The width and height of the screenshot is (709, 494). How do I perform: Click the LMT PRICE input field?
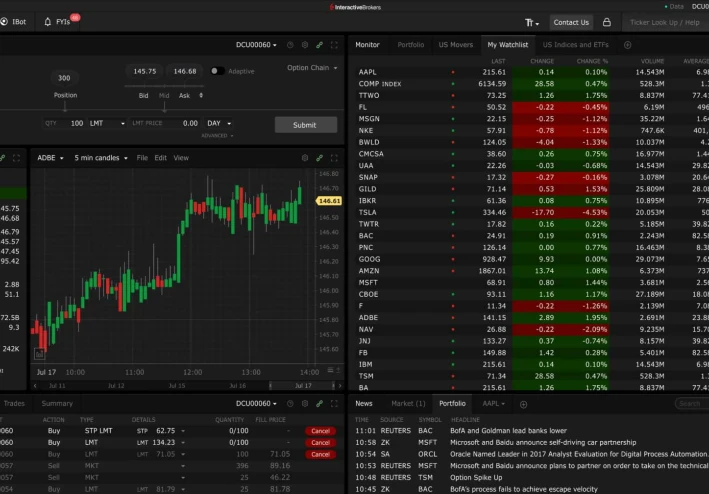pos(165,123)
